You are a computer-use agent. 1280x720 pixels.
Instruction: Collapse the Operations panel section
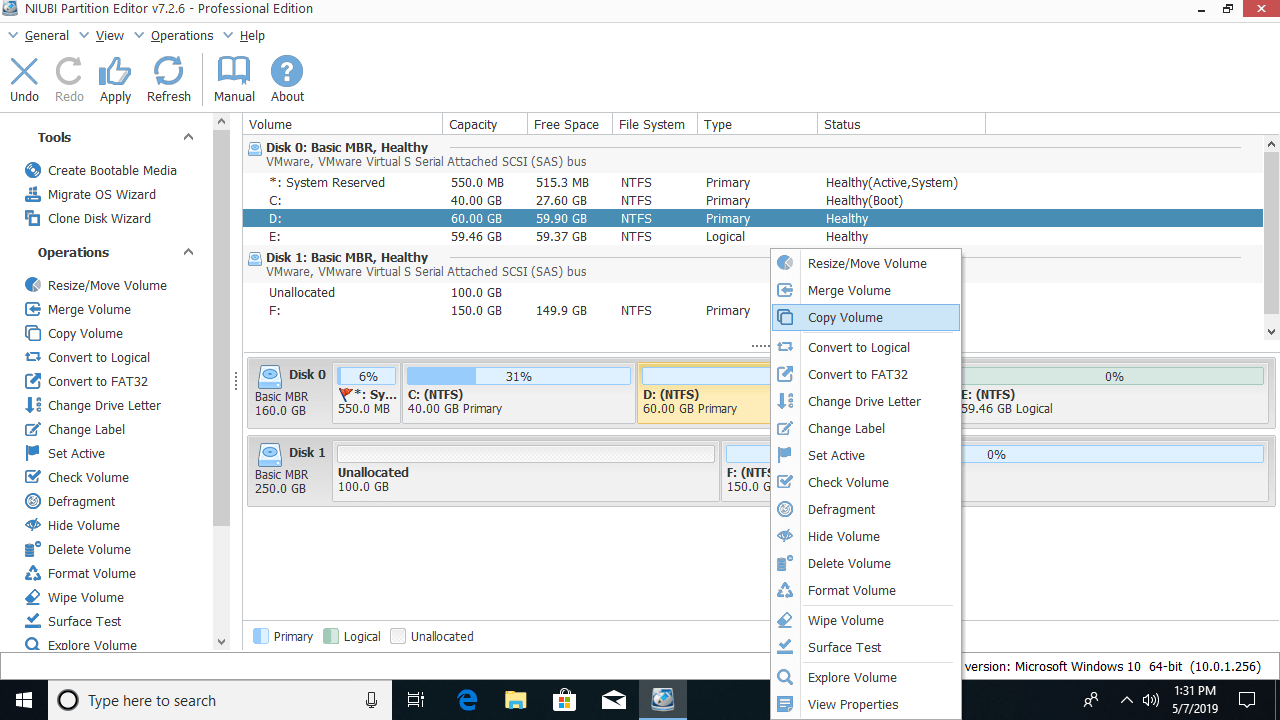(x=188, y=253)
